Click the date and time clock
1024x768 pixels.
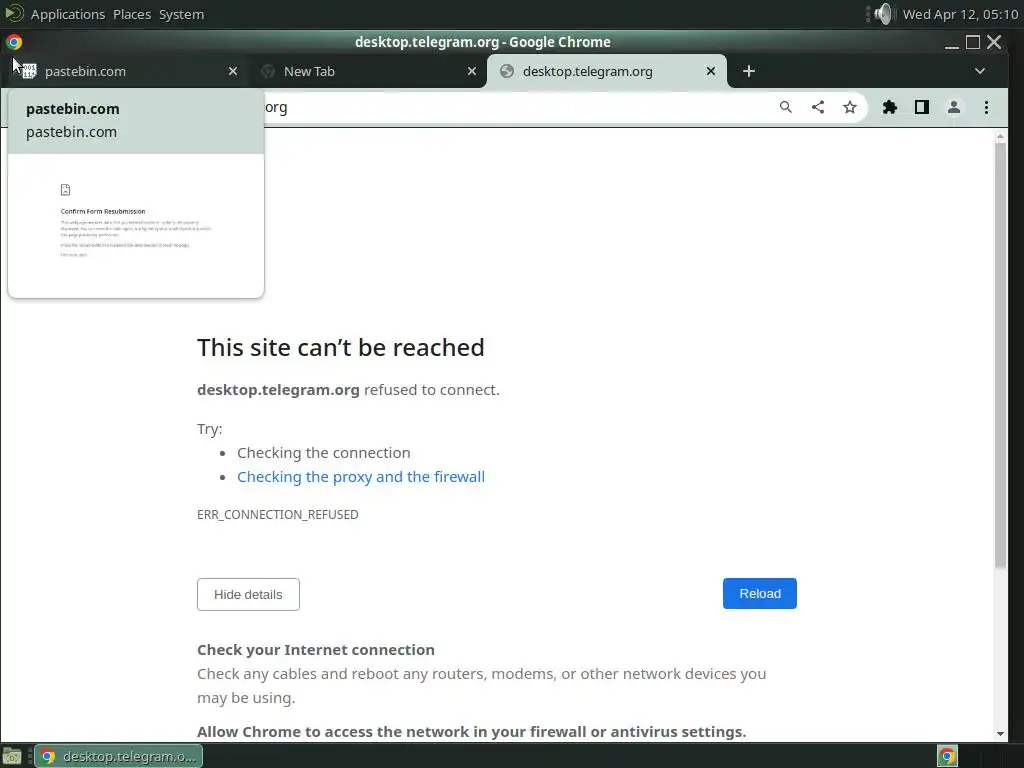point(960,14)
